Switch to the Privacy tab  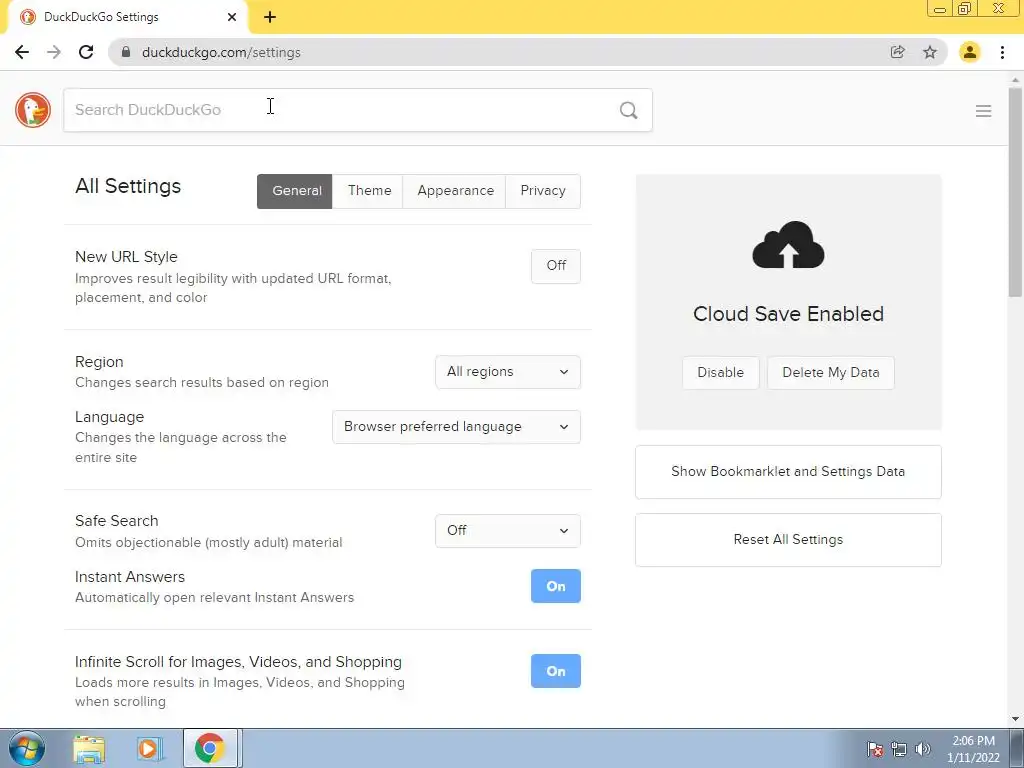coord(543,191)
